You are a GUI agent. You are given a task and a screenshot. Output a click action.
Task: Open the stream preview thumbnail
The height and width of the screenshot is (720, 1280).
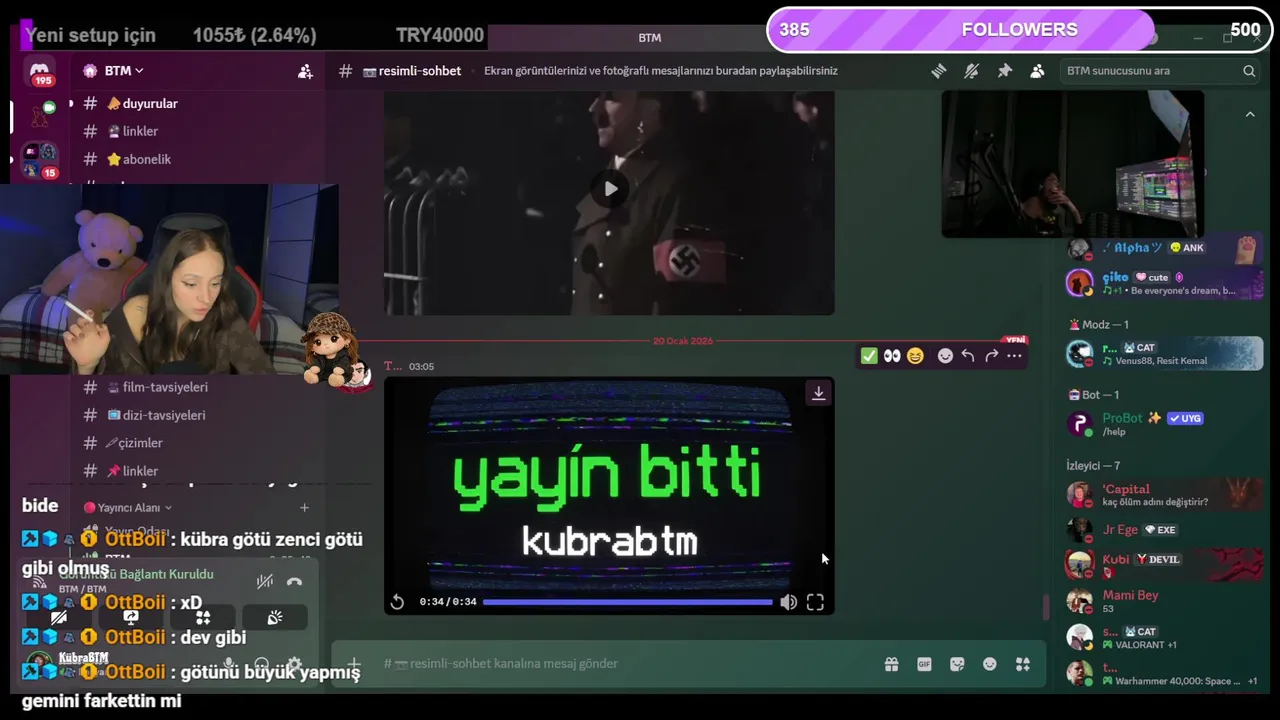[x=1072, y=164]
